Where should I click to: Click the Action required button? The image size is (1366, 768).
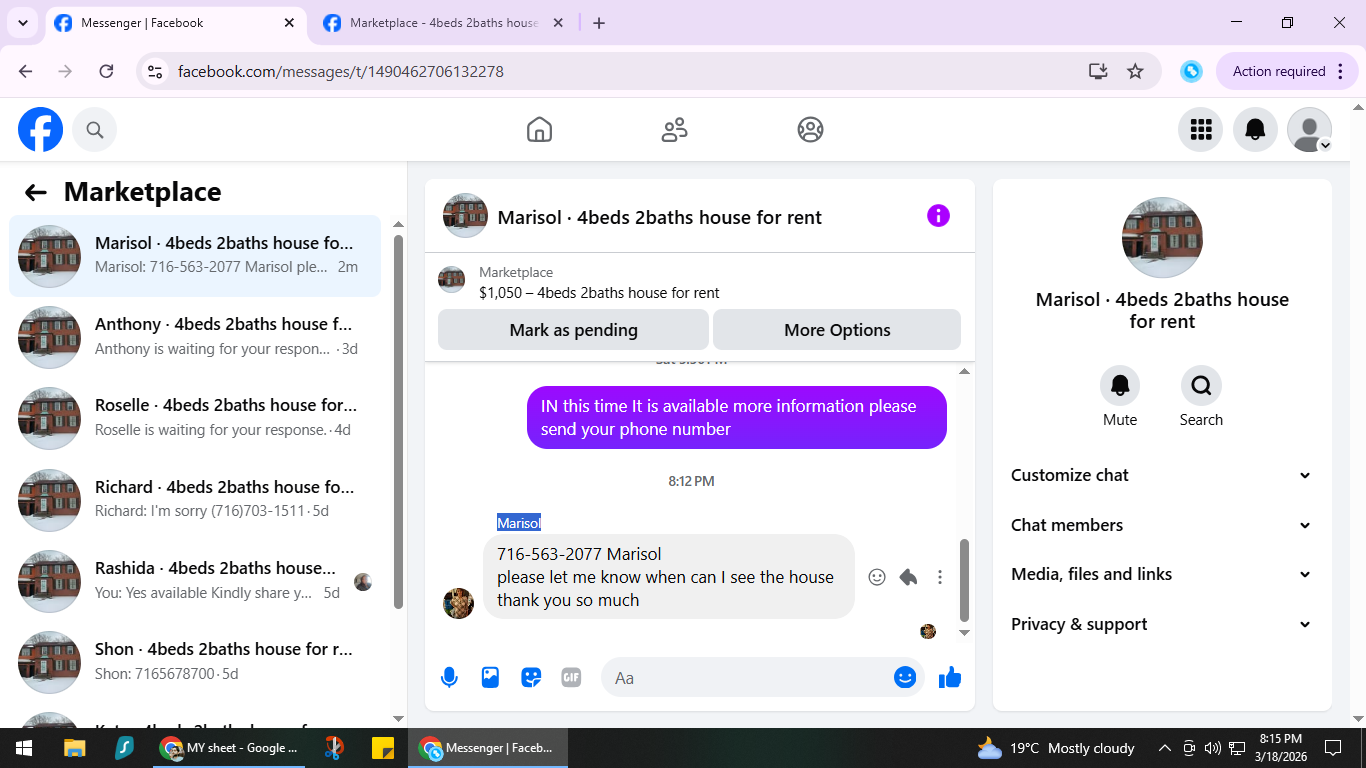(1287, 71)
